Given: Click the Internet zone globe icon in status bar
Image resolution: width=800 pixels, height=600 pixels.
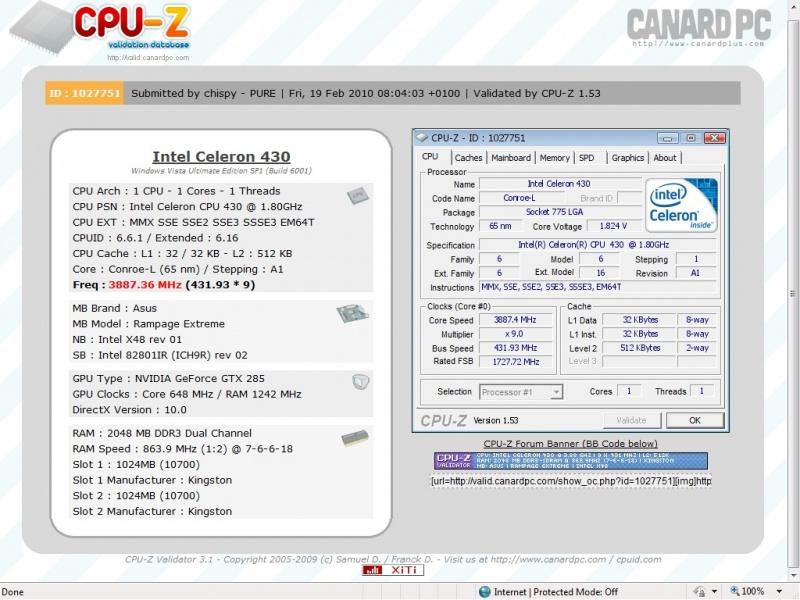Looking at the screenshot, I should coord(485,592).
